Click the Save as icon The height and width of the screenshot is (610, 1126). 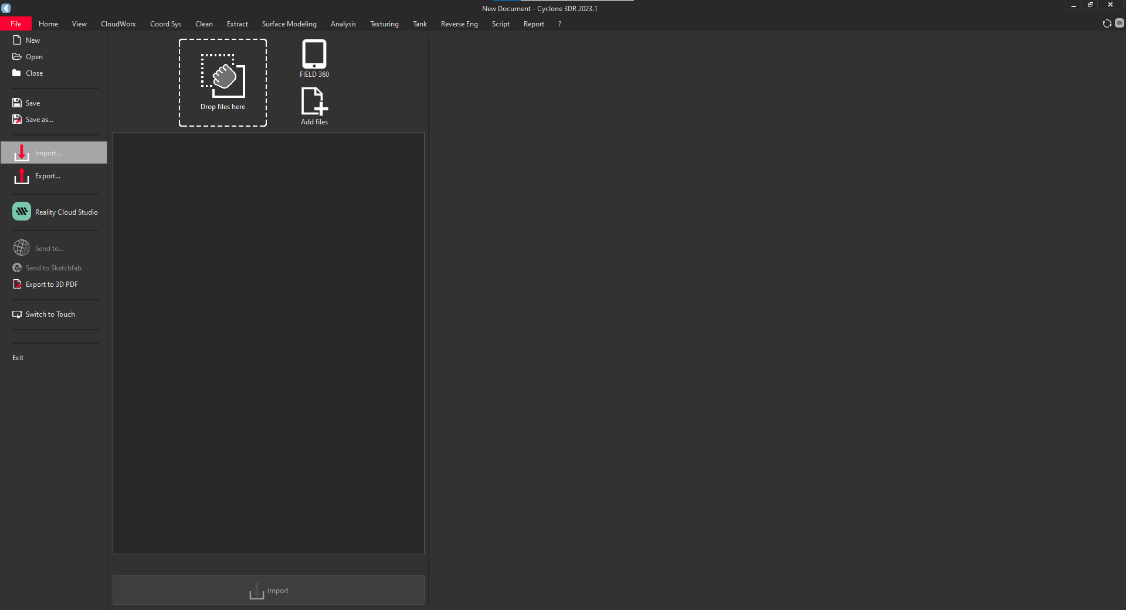pos(17,119)
